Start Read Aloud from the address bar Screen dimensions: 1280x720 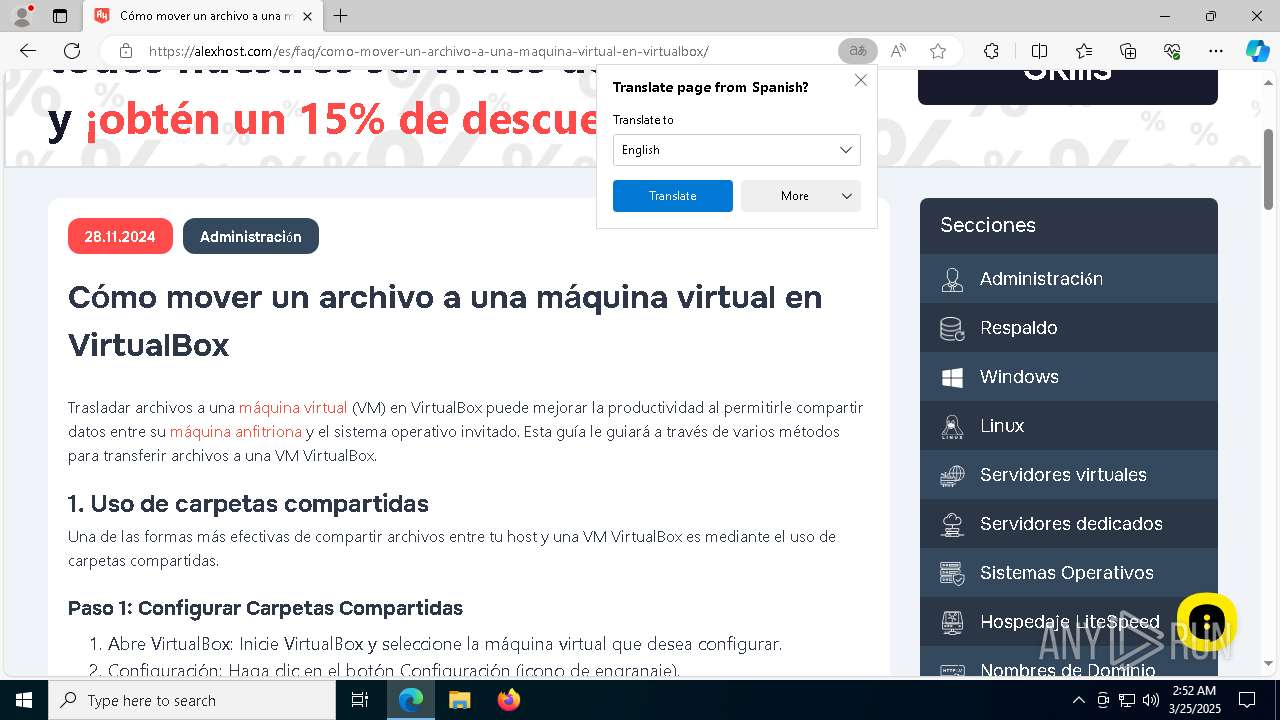click(898, 51)
